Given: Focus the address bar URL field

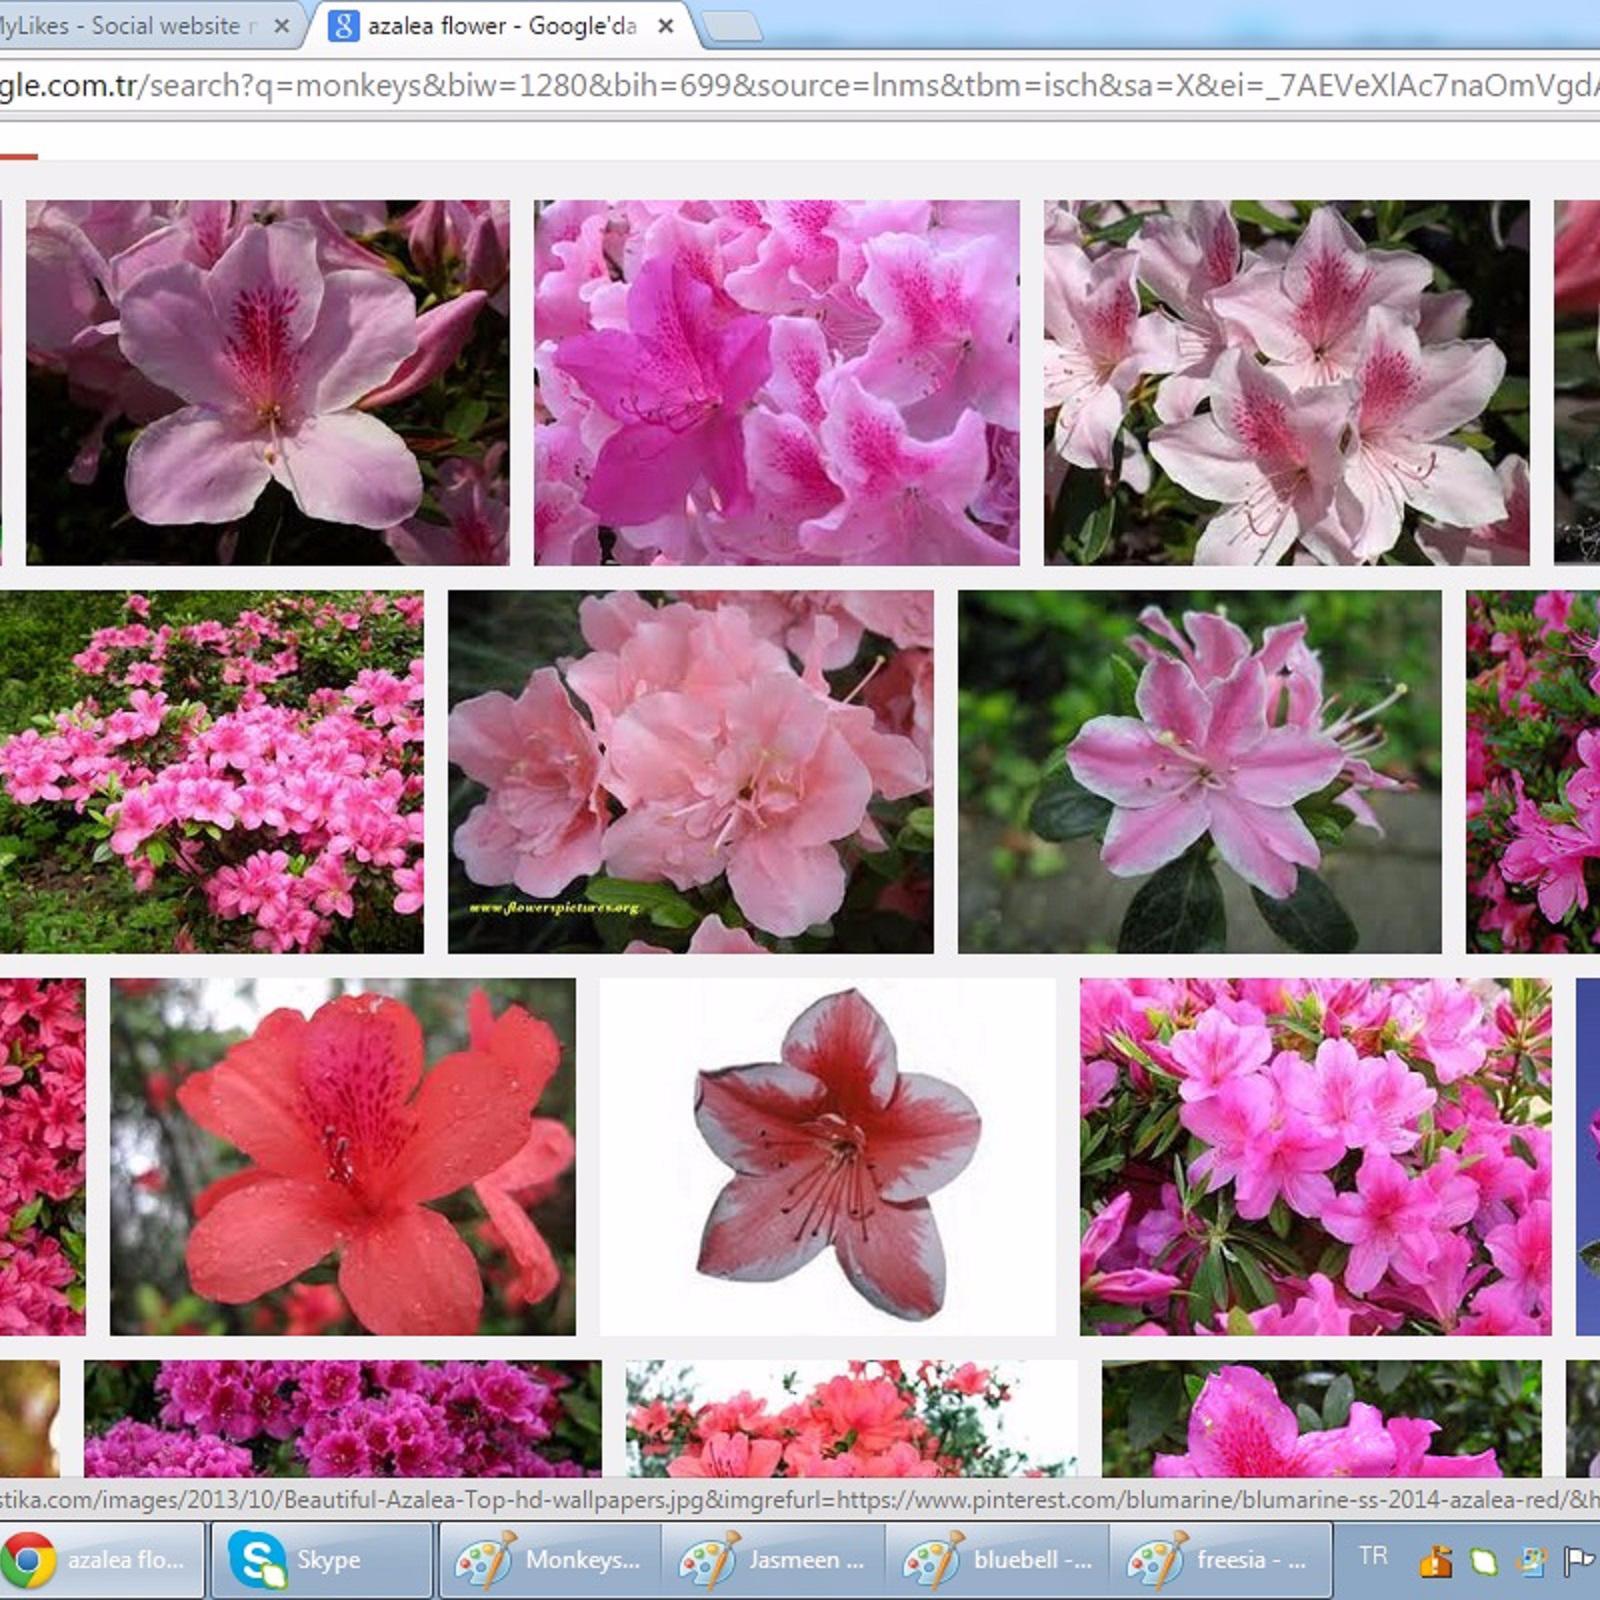Looking at the screenshot, I should 800,86.
